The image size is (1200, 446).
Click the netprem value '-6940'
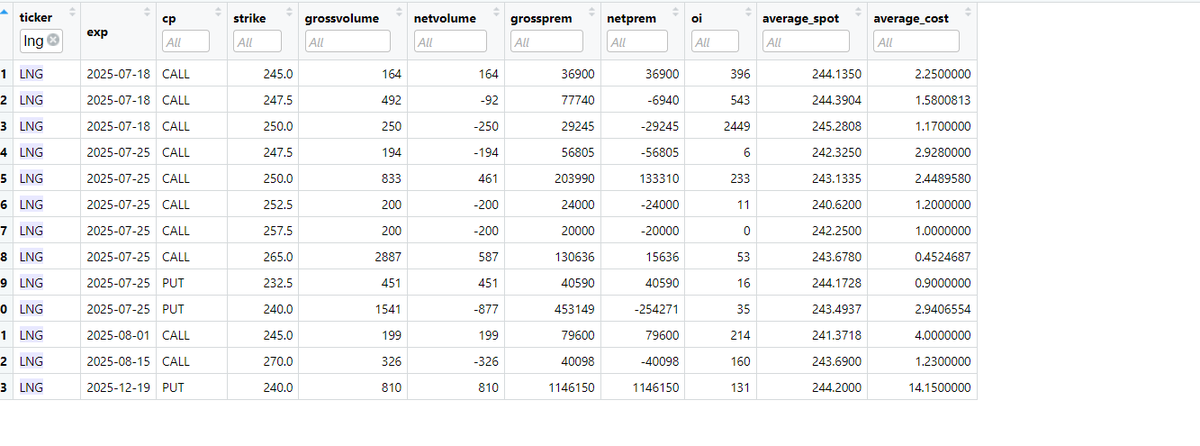pyautogui.click(x=661, y=100)
